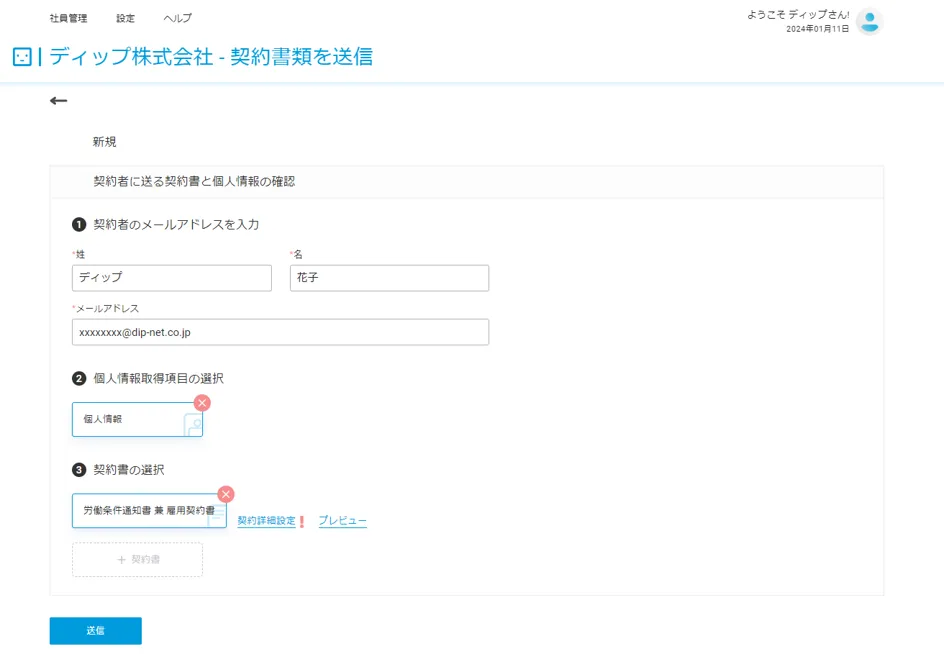Open the プレビュー link
Screen dimensions: 944x654
[343, 521]
